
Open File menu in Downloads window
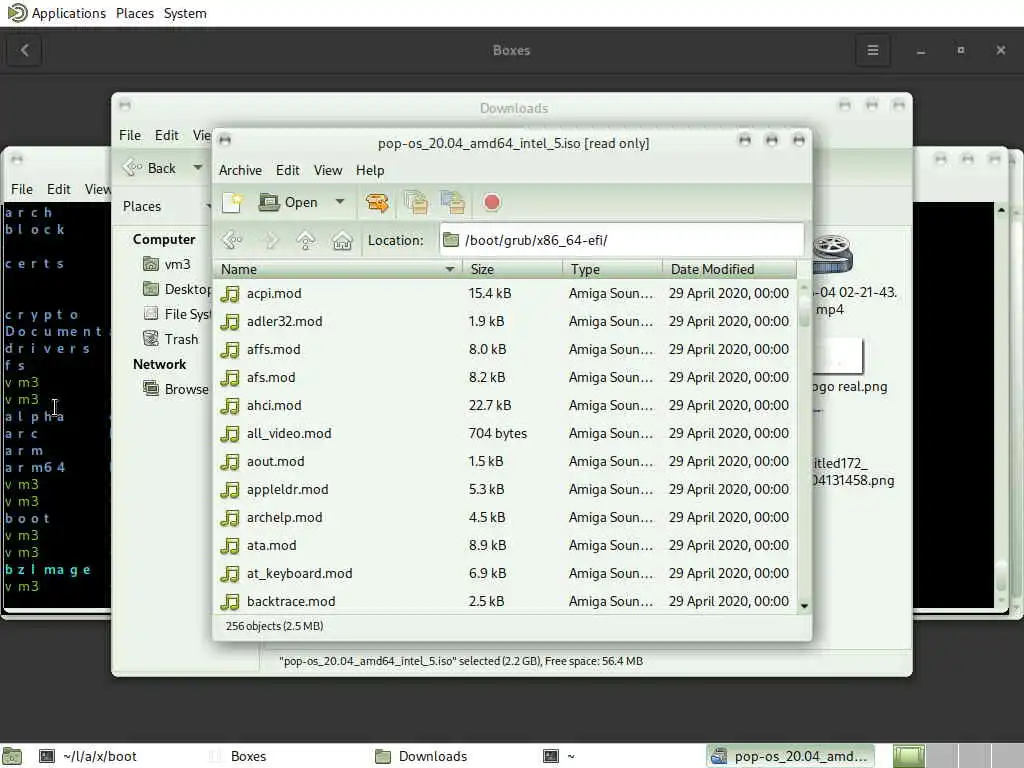[129, 135]
